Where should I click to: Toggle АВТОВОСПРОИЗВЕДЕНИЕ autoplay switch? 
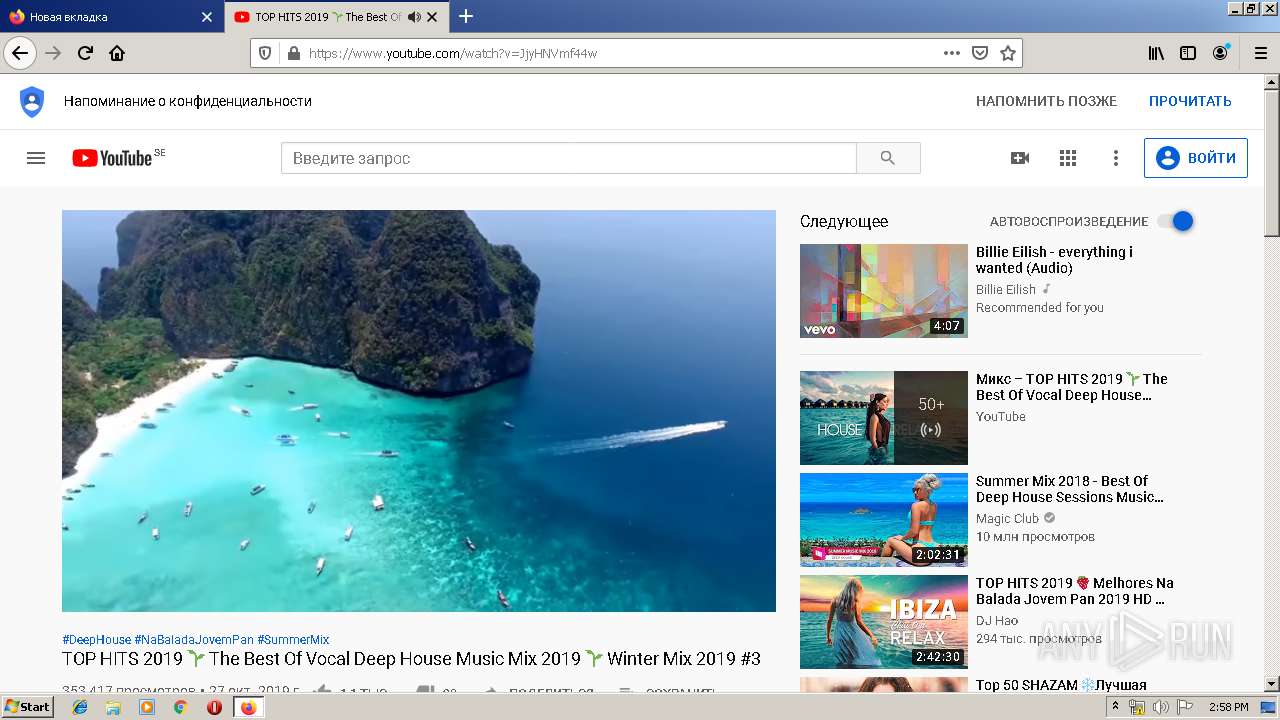point(1176,221)
